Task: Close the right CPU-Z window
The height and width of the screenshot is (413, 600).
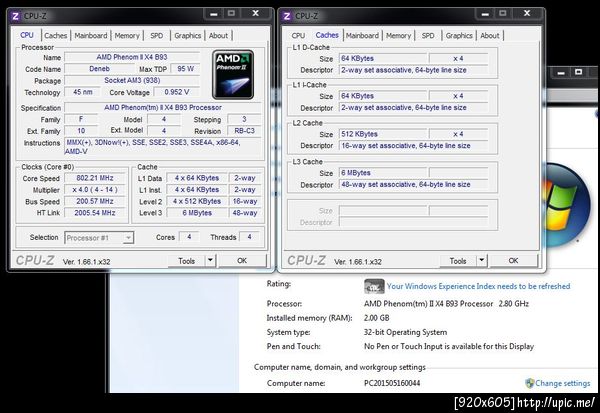Action: (527, 14)
